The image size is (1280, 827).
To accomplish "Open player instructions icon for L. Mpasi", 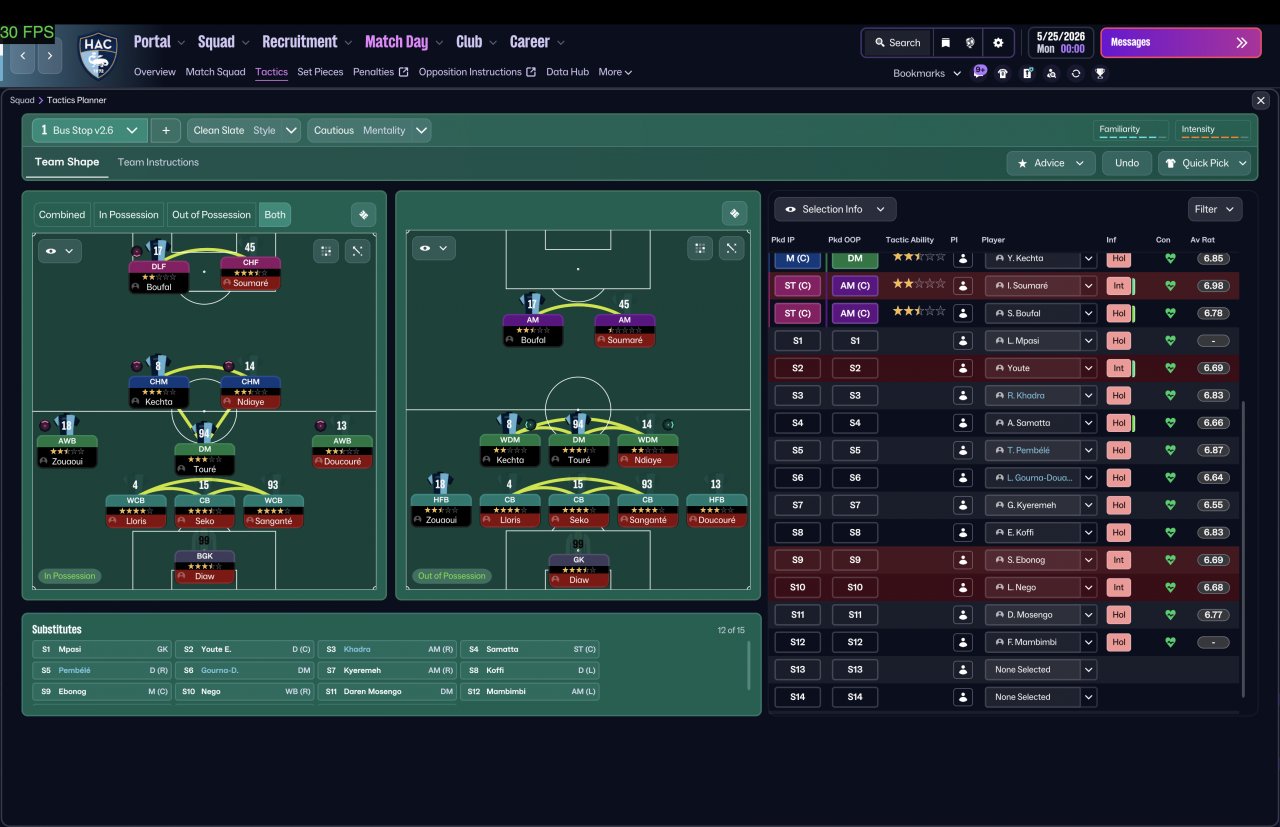I will tap(963, 341).
